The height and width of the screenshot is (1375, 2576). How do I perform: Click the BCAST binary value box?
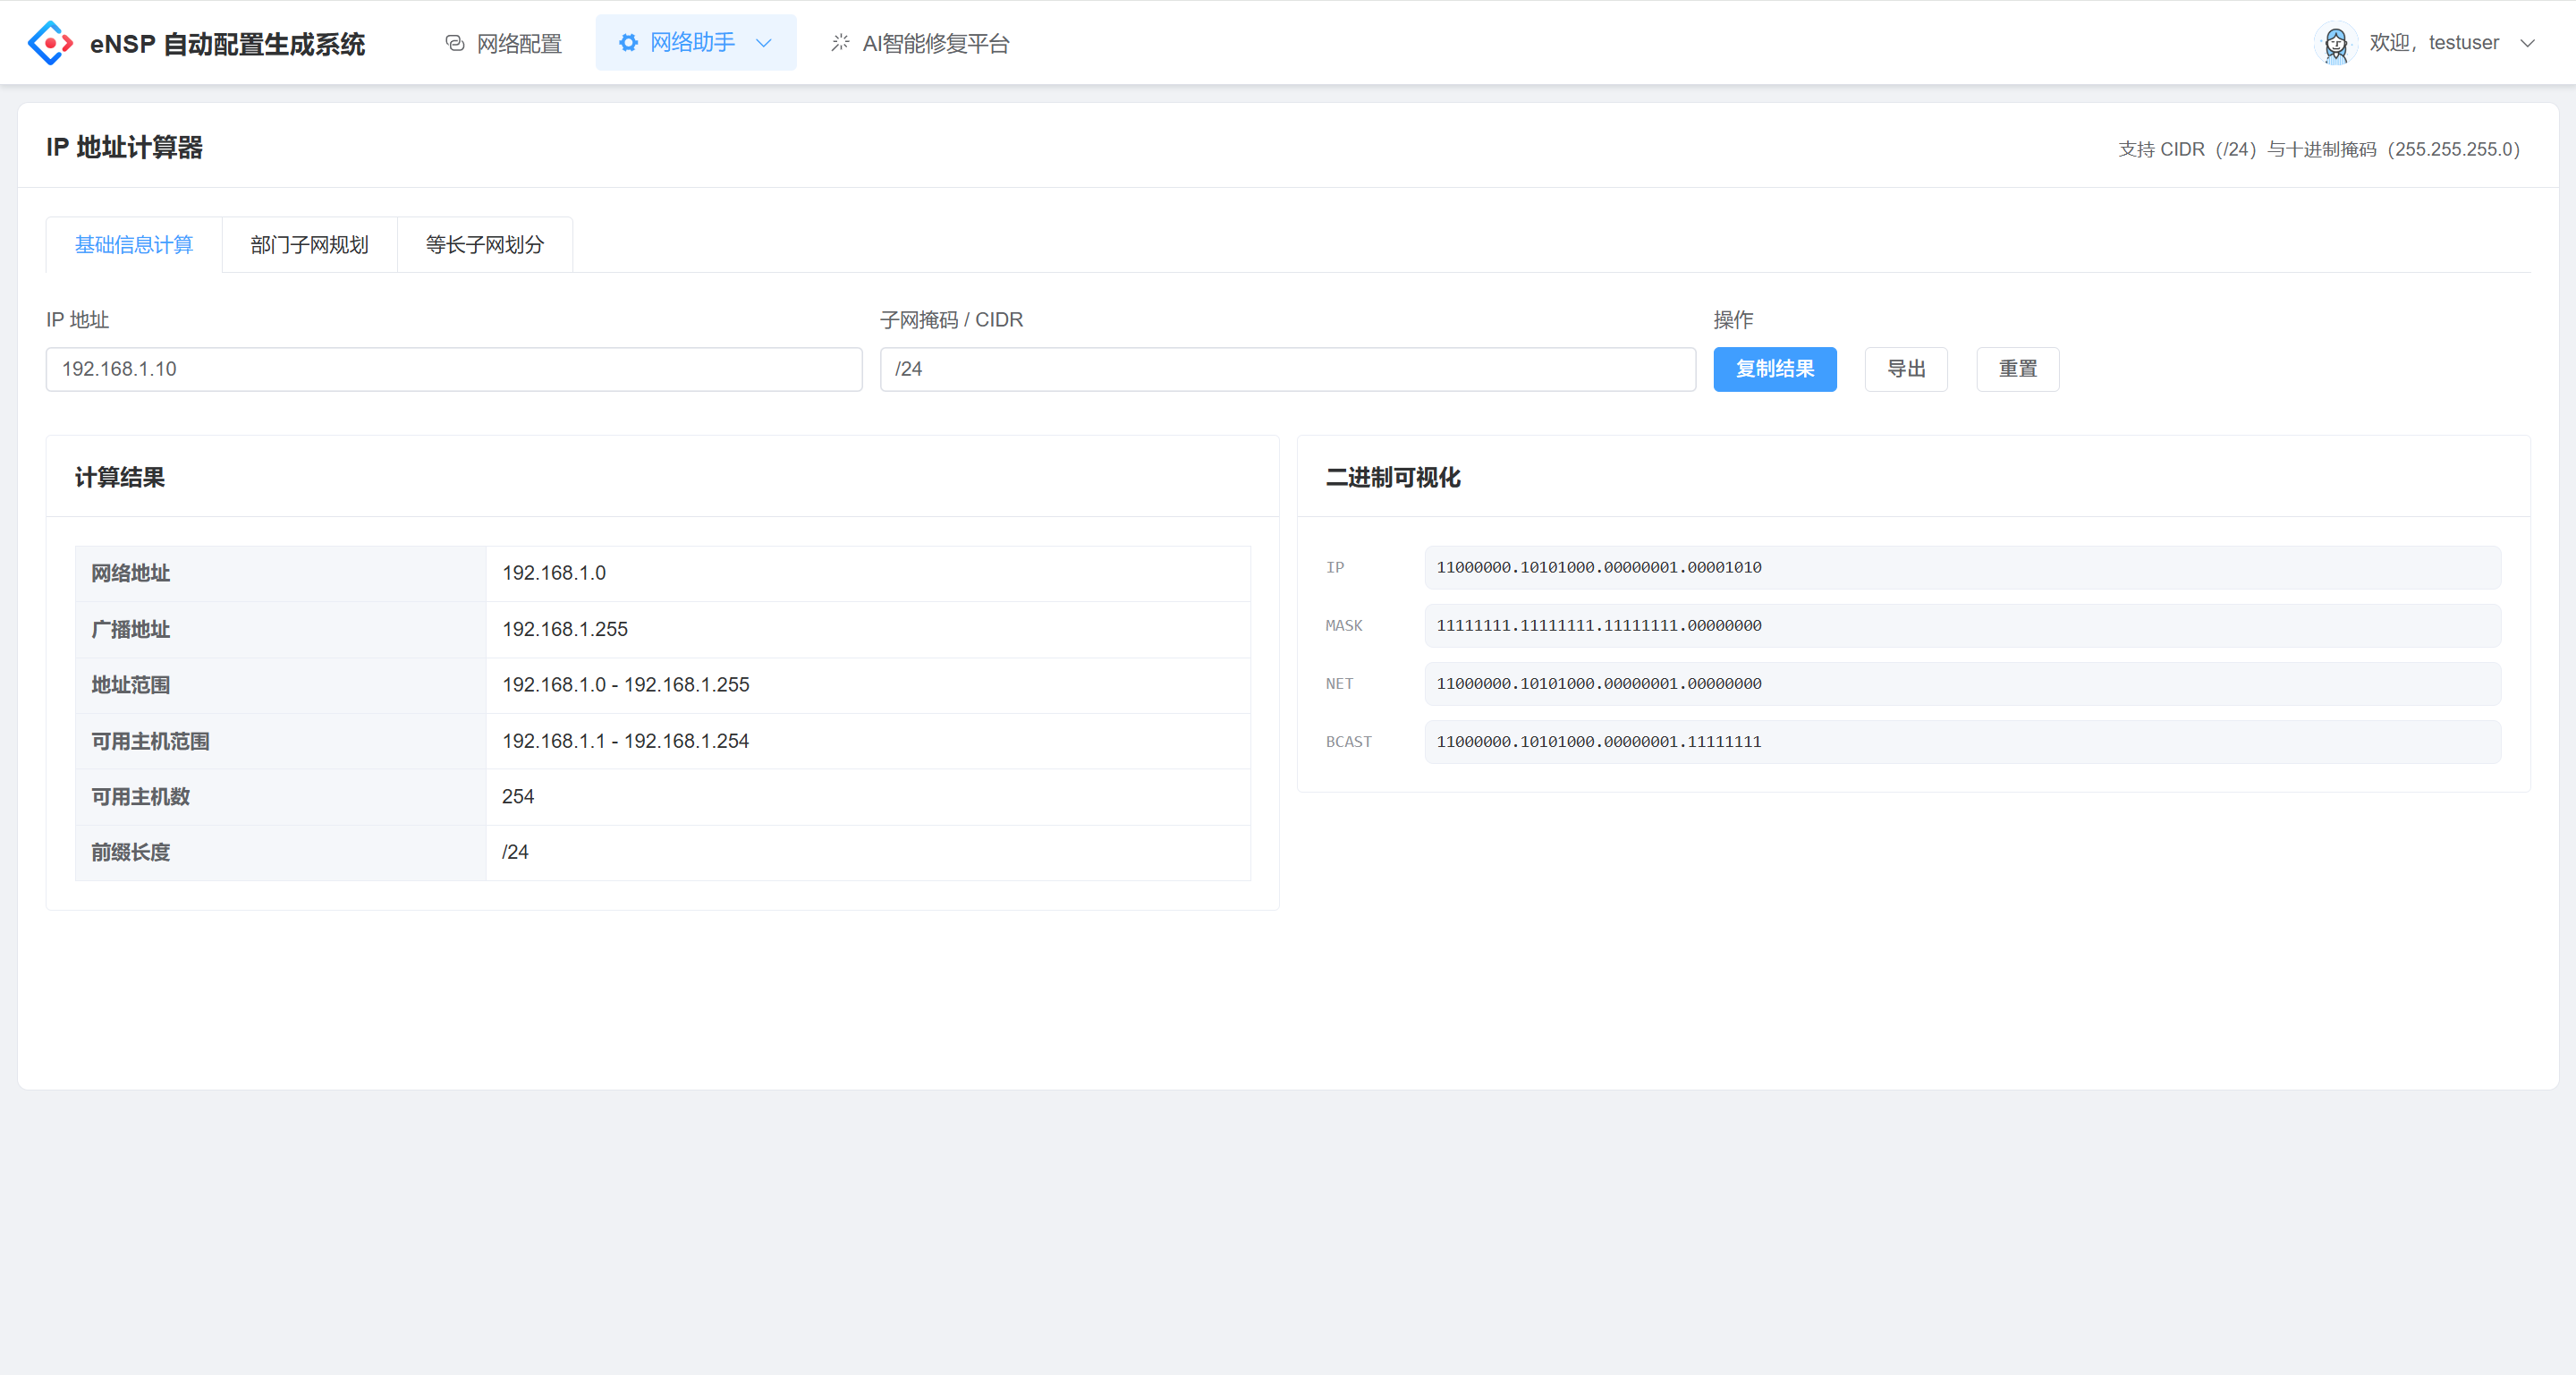[1962, 742]
